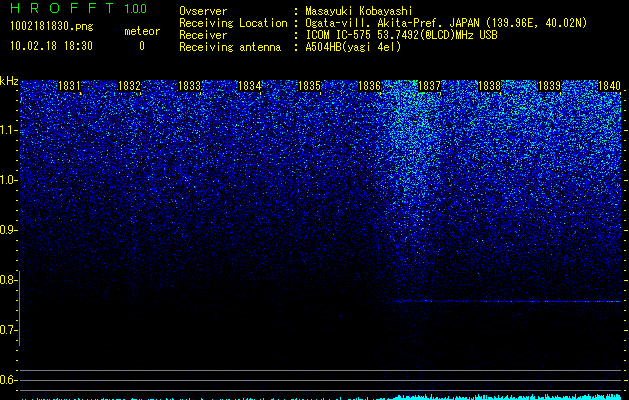Viewport: 629px width, 400px height.
Task: Click the cyan signal level trace at bottom
Action: coord(321,397)
